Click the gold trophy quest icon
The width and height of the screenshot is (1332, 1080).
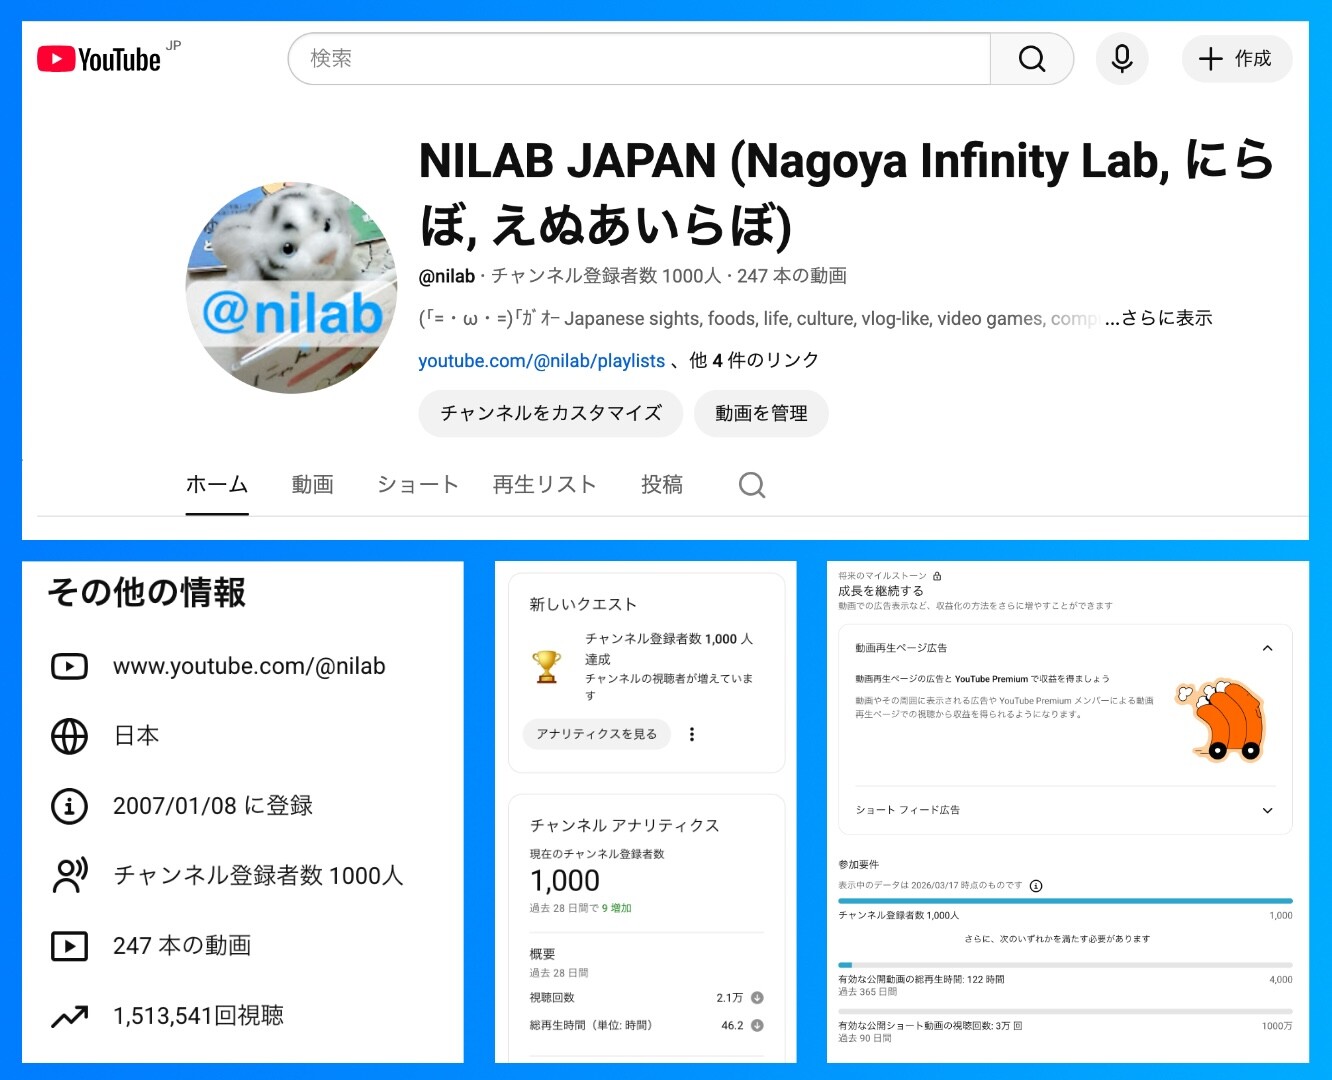pyautogui.click(x=546, y=666)
